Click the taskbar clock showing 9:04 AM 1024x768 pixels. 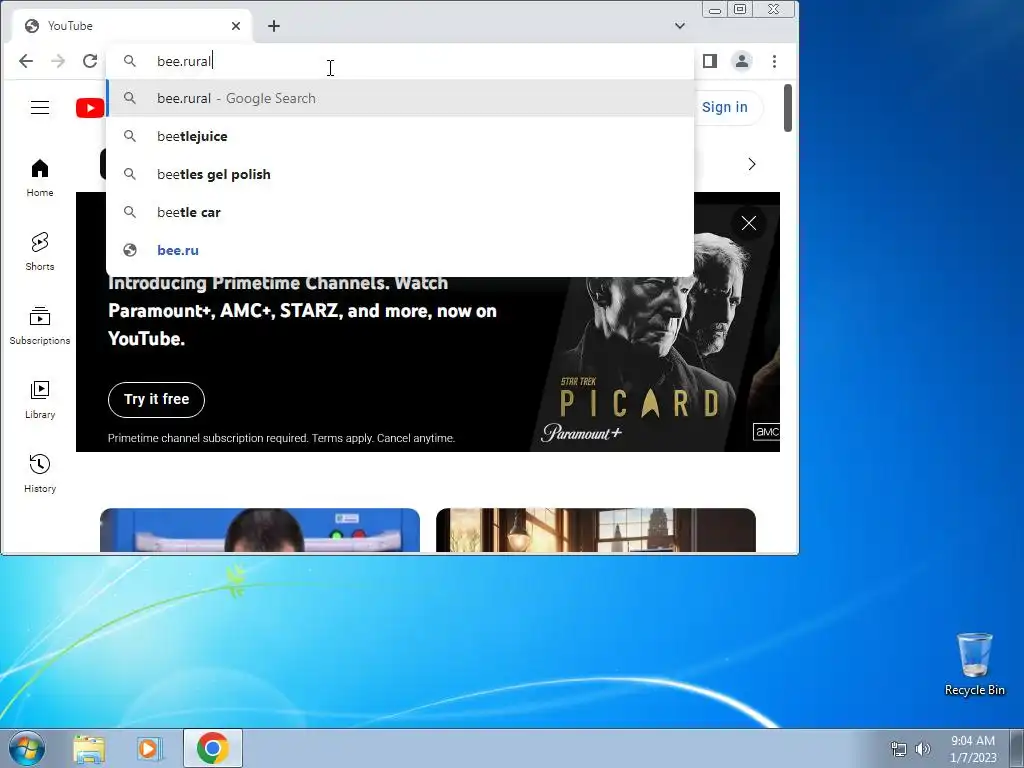[x=973, y=749]
